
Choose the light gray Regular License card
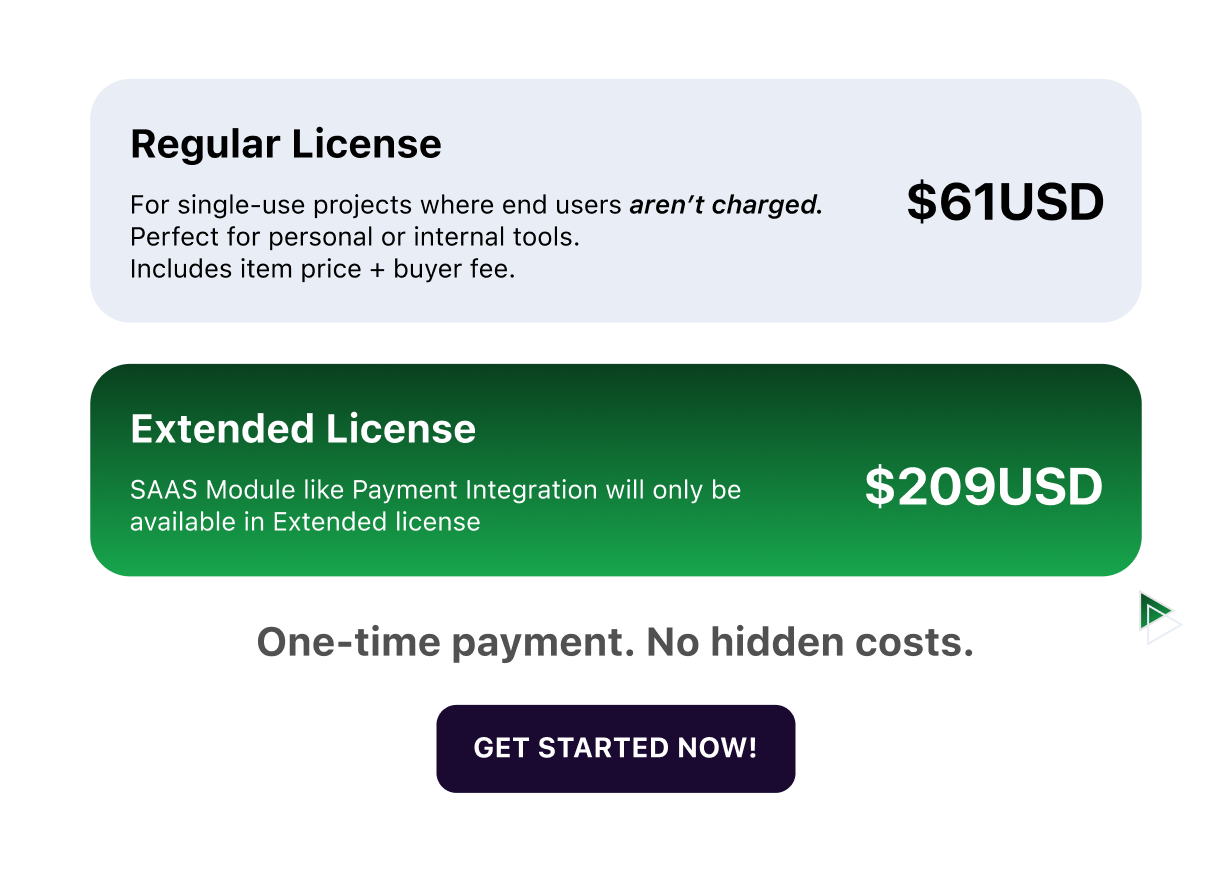click(x=616, y=201)
